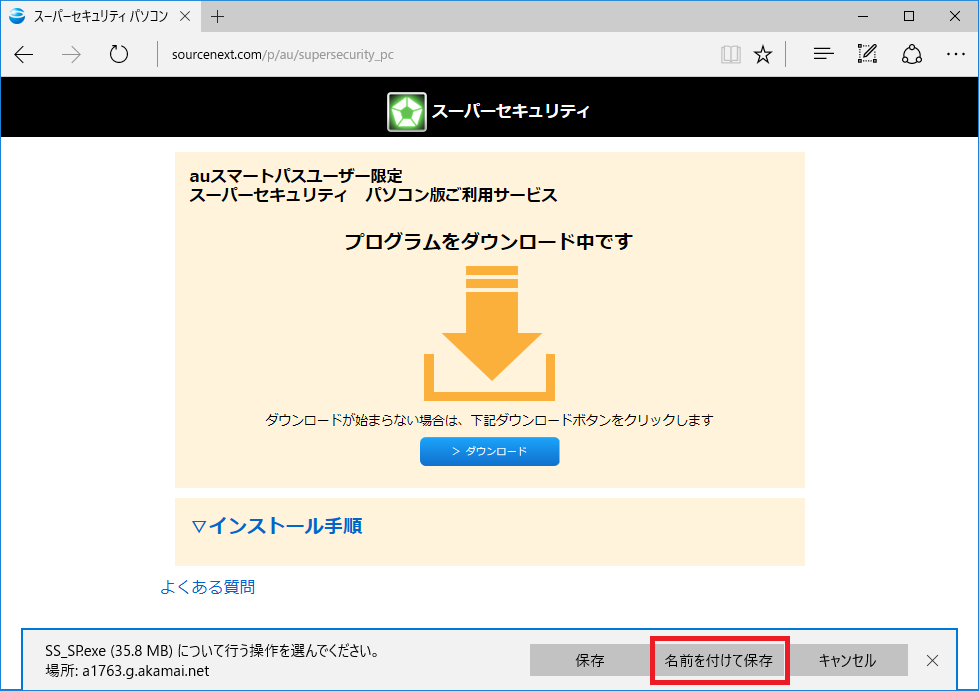This screenshot has width=979, height=691.
Task: Close the スーパーセキュリティ パソコン tab
Action: tap(185, 16)
